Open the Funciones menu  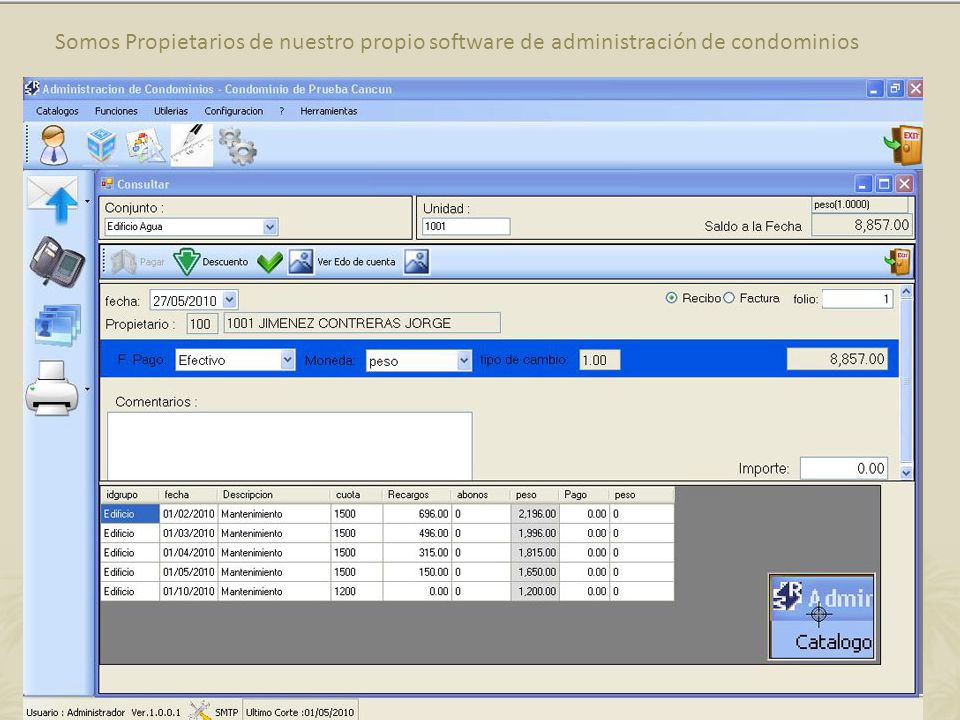click(116, 111)
